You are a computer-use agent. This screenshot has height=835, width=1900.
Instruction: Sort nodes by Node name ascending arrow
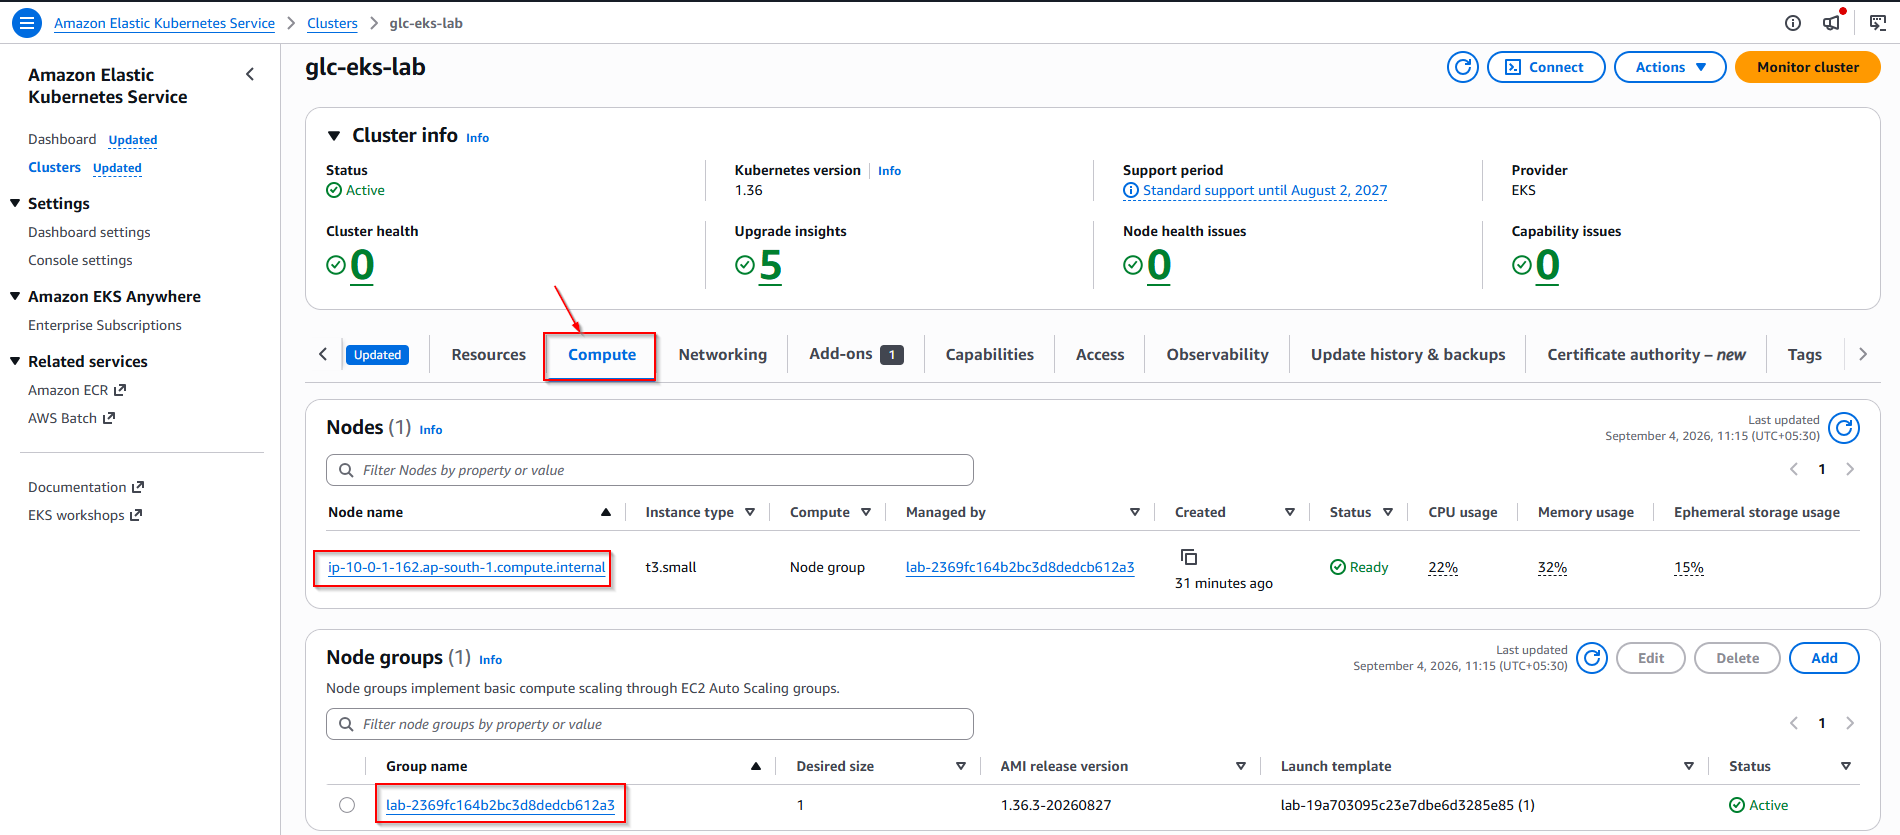pos(606,512)
